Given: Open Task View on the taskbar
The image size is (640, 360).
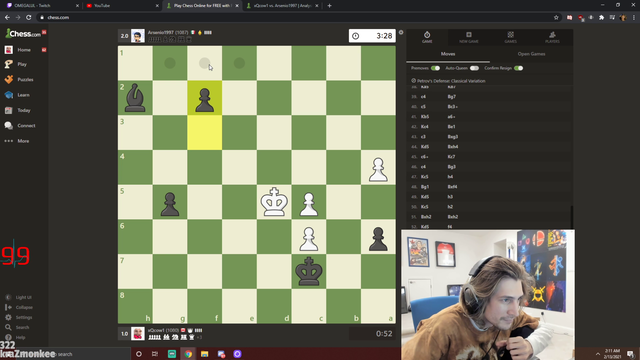Looking at the screenshot, I should click(x=155, y=354).
